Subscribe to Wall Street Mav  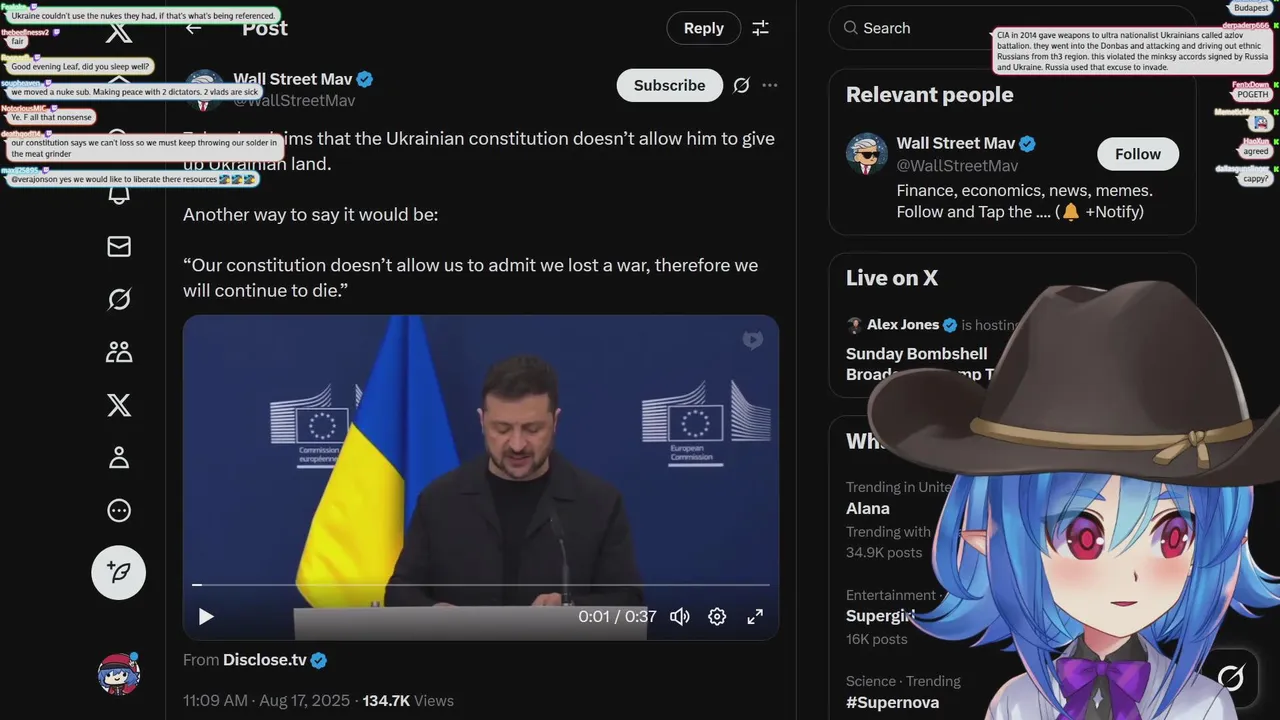click(x=669, y=85)
